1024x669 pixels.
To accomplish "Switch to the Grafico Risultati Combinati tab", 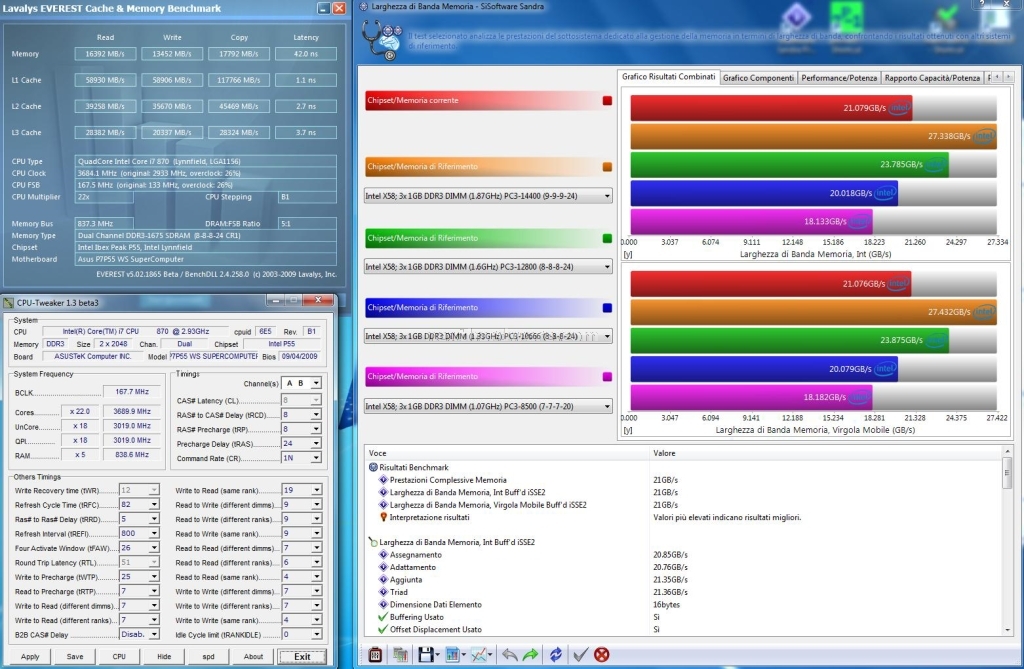I will pyautogui.click(x=668, y=77).
